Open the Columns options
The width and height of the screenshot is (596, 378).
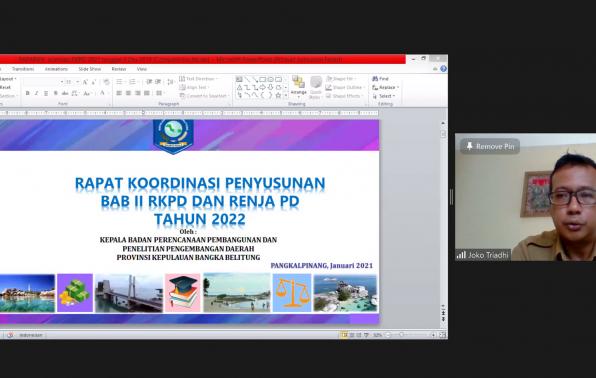tap(160, 93)
